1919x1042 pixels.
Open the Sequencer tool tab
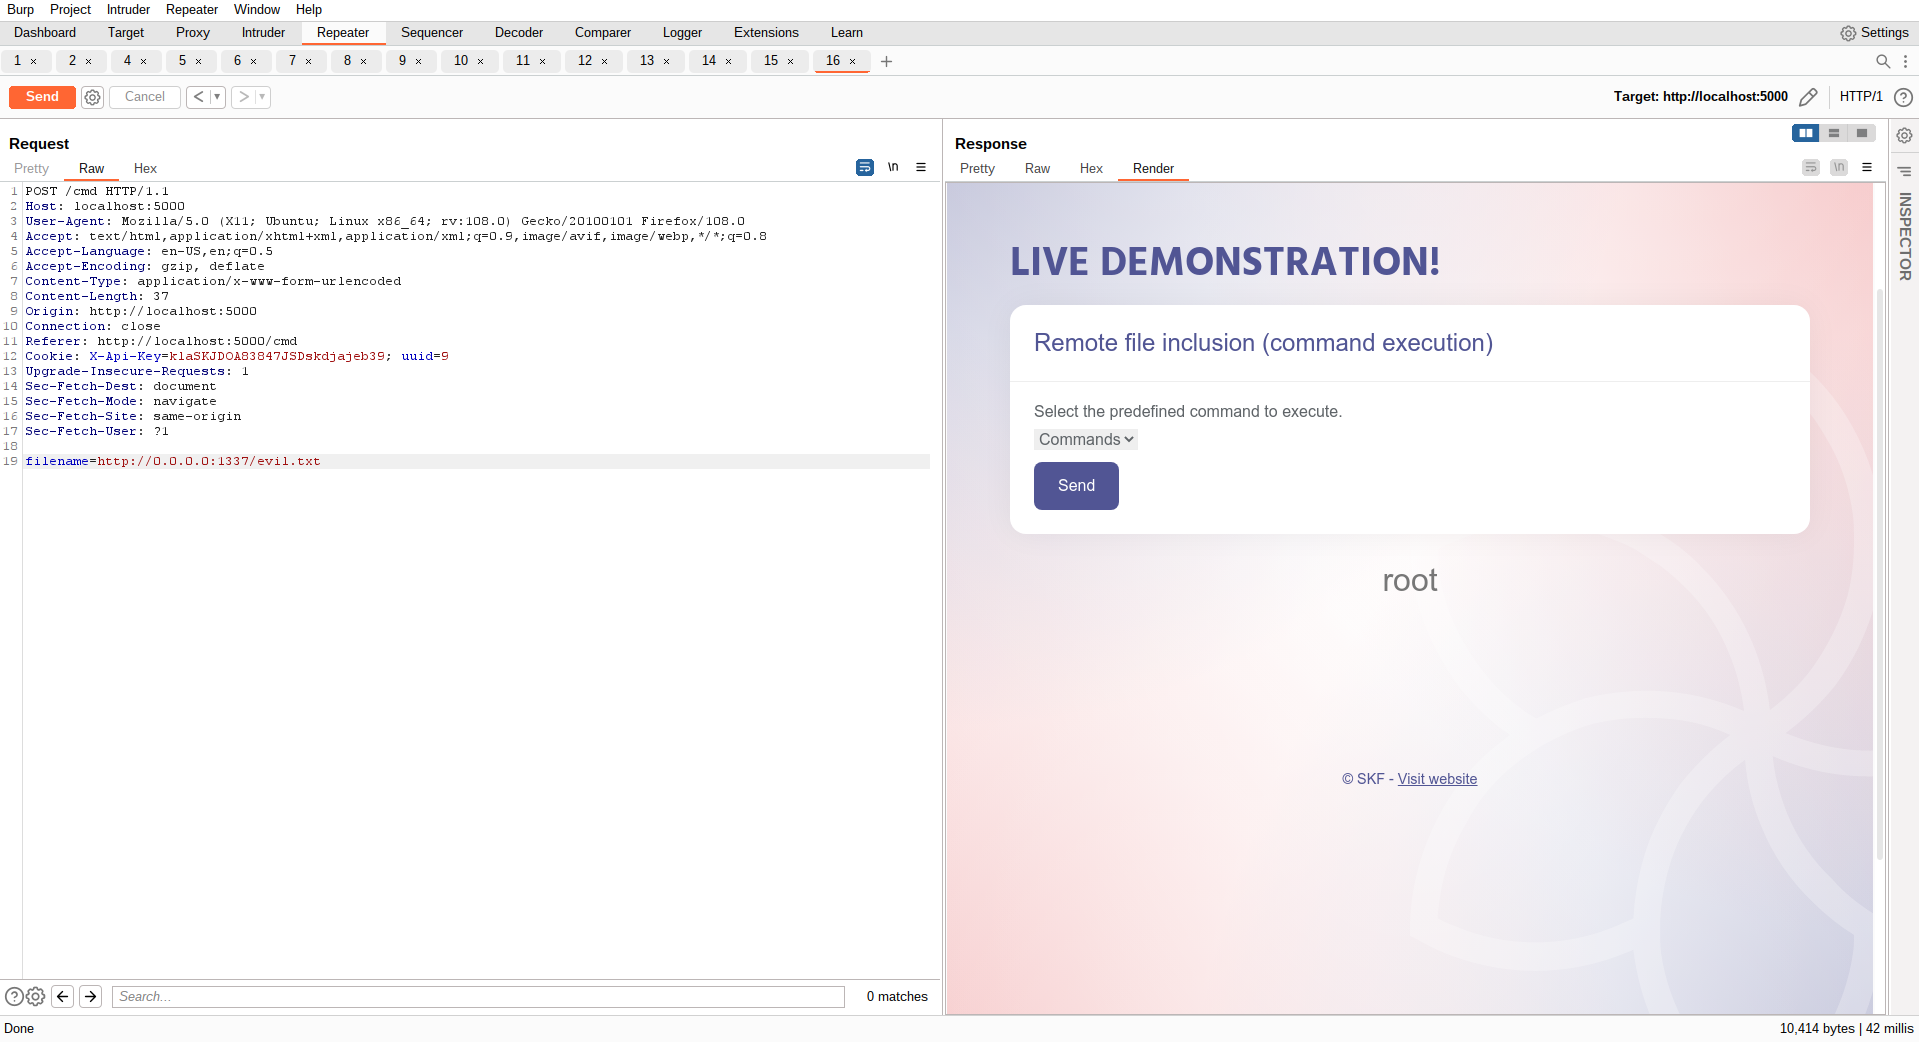click(x=432, y=33)
